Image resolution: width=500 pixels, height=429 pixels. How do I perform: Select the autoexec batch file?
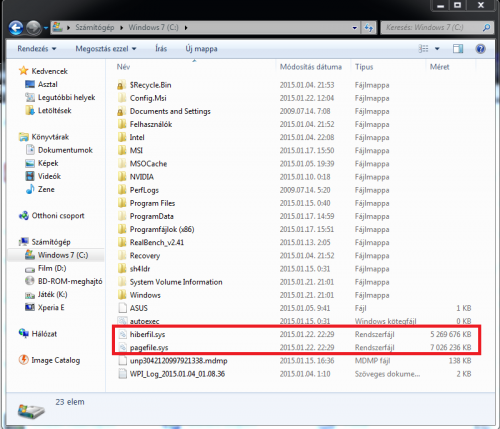pyautogui.click(x=144, y=321)
